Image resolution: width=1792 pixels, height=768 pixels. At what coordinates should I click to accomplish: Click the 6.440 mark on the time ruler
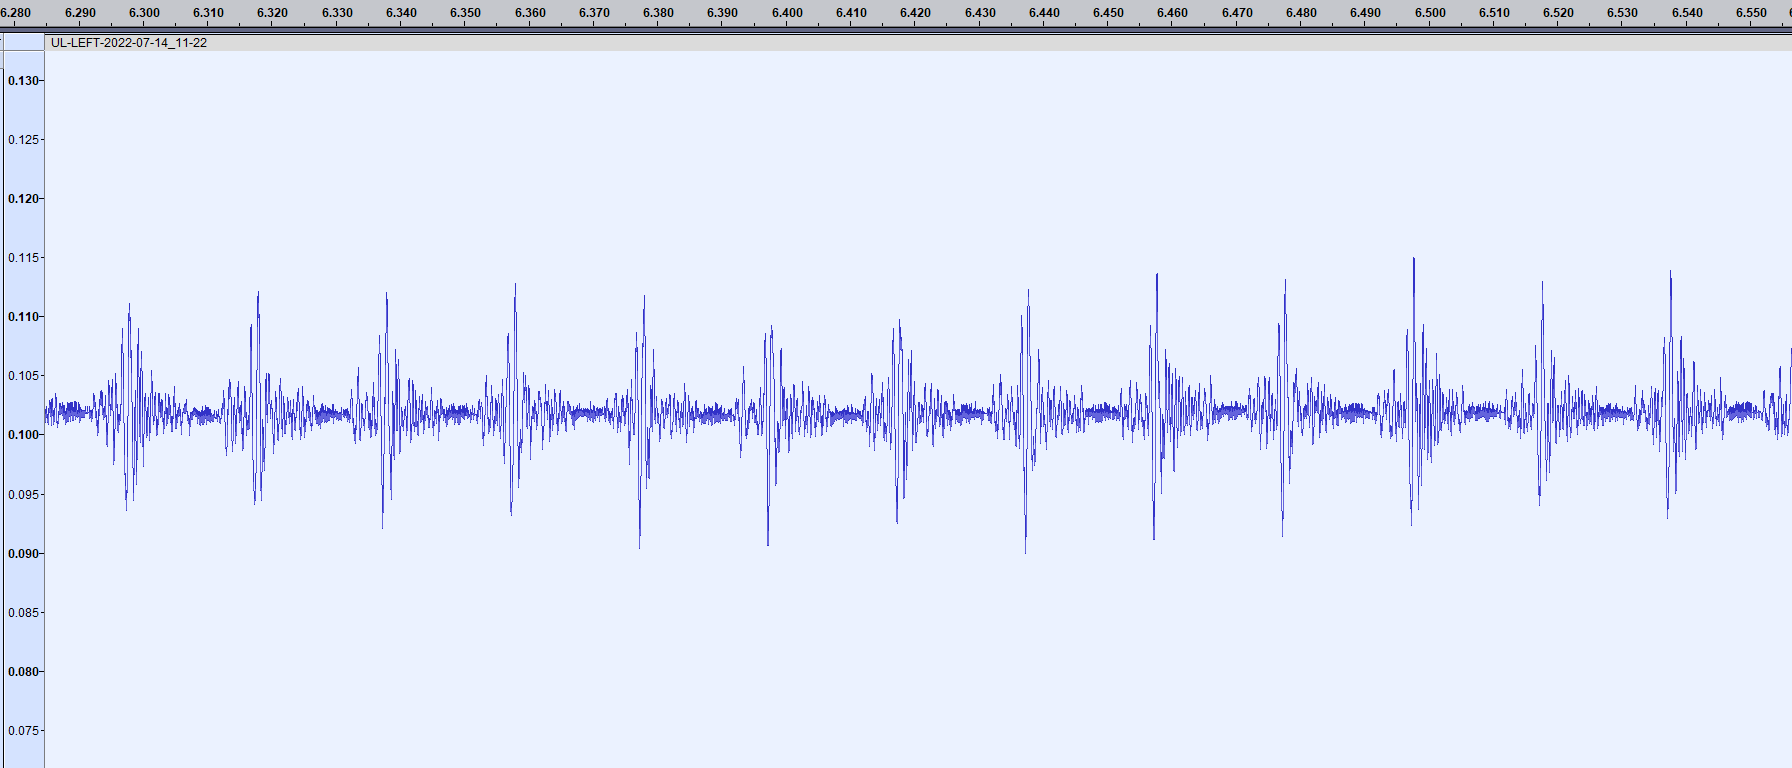[1044, 13]
